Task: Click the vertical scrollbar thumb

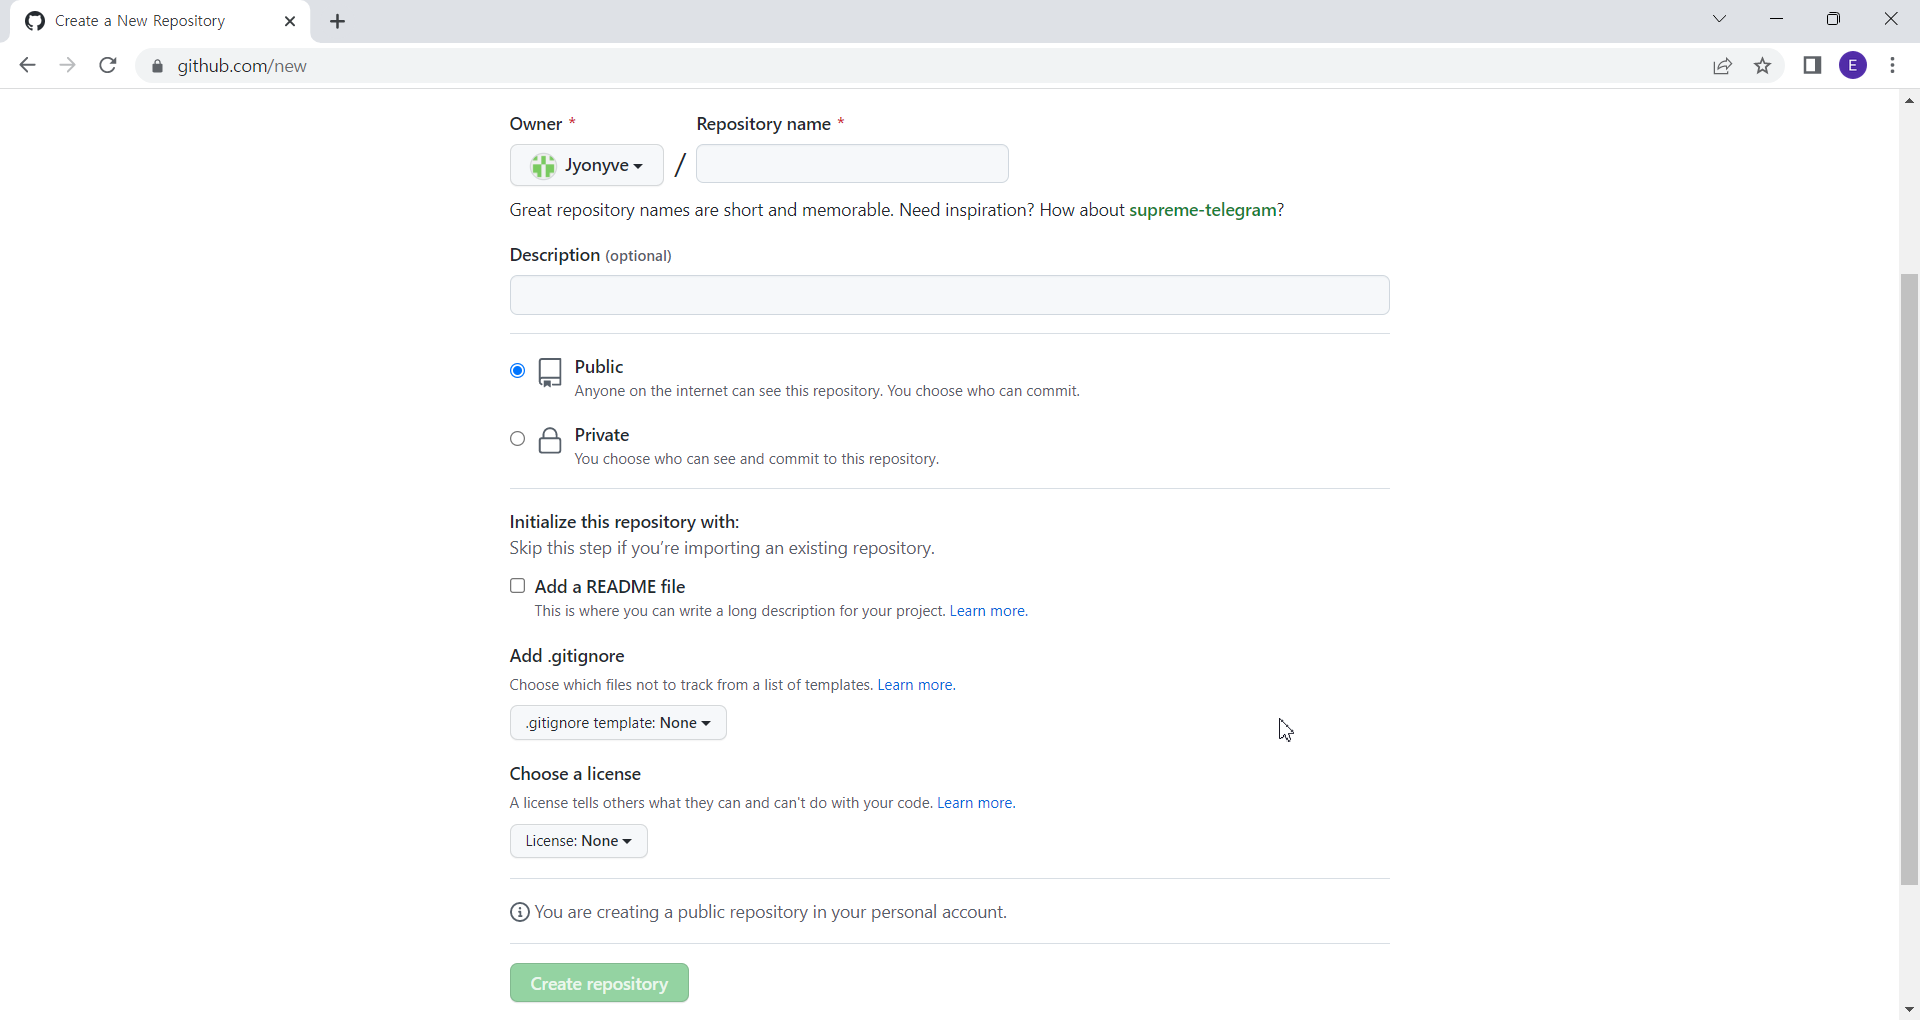Action: (1909, 580)
